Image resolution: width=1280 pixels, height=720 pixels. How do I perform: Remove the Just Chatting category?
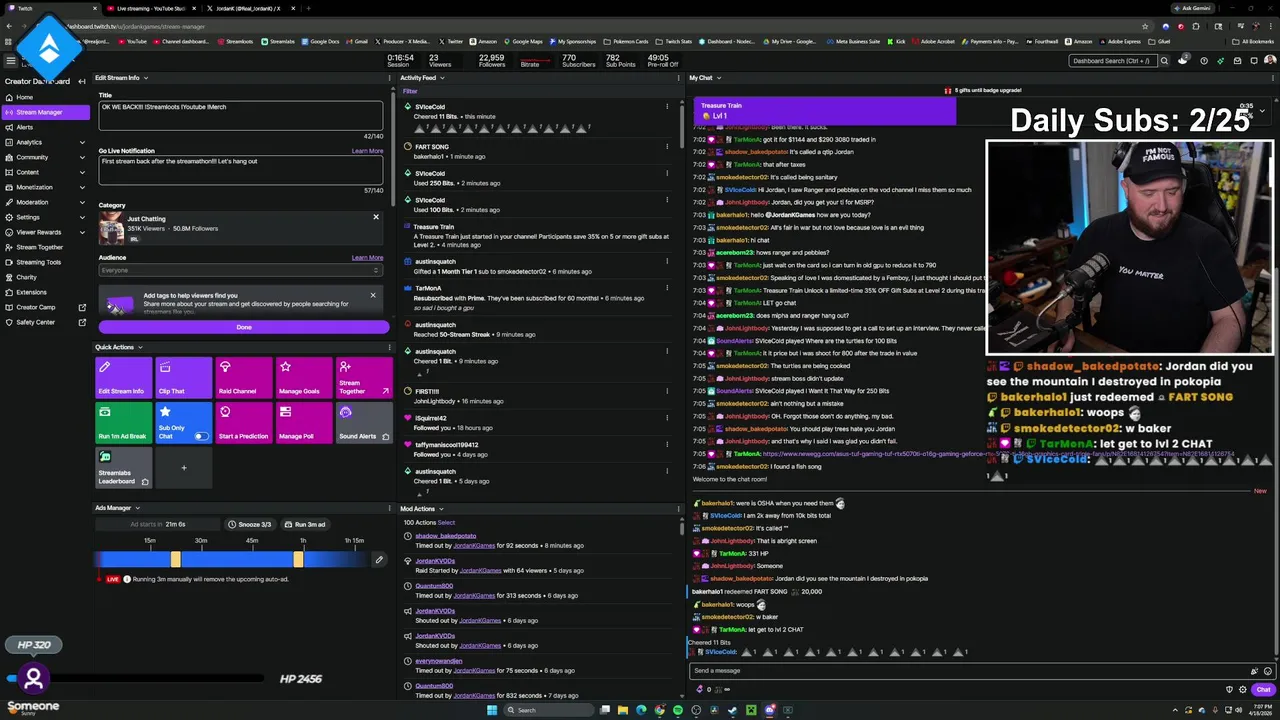coord(376,217)
